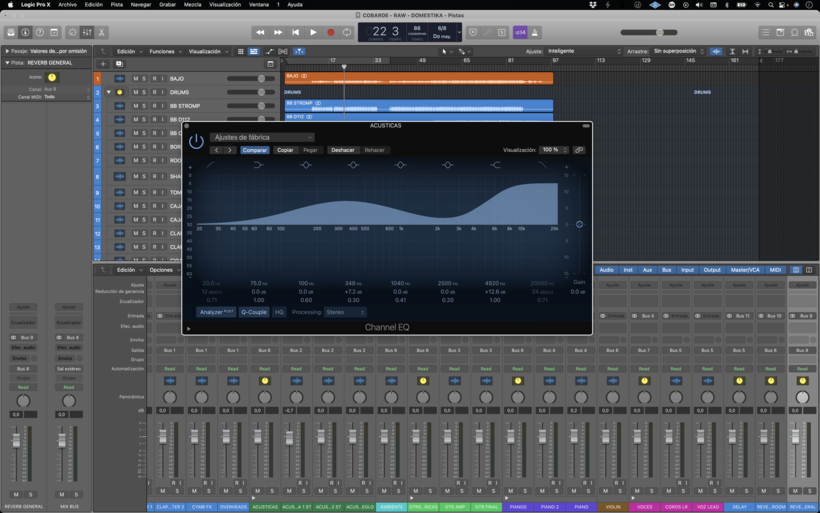Image resolution: width=820 pixels, height=513 pixels.
Task: Open the Mezcla menu
Action: (192, 4)
